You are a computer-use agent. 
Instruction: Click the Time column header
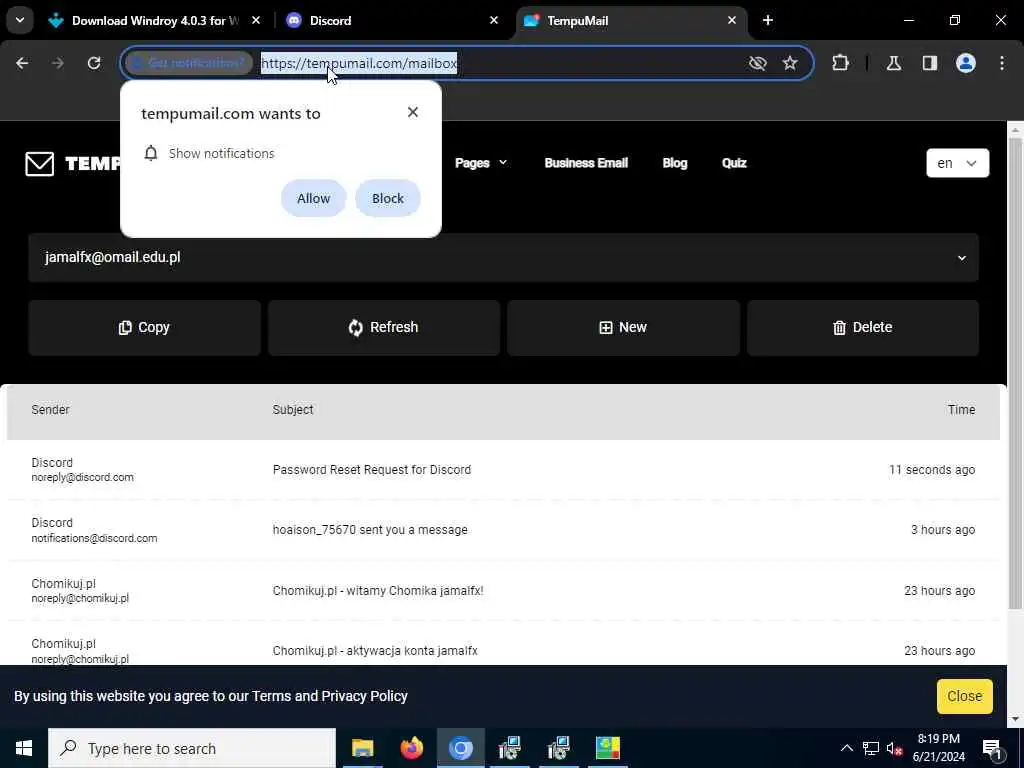[961, 409]
